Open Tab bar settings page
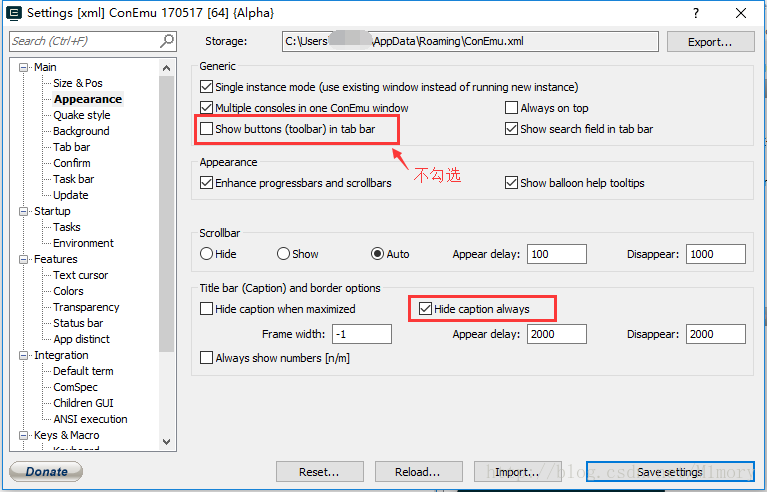 (71, 147)
